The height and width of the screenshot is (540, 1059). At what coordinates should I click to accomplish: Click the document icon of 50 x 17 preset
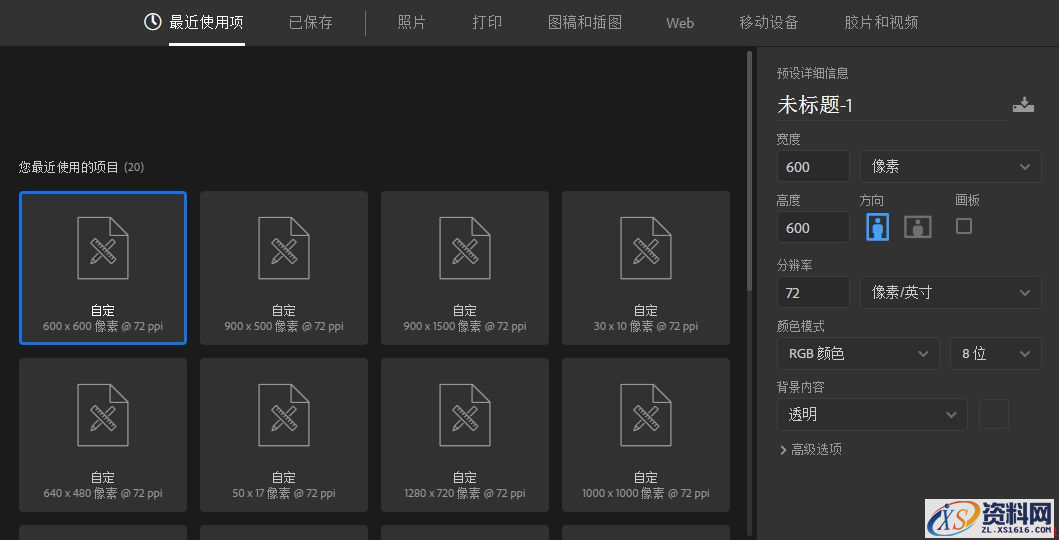[284, 415]
